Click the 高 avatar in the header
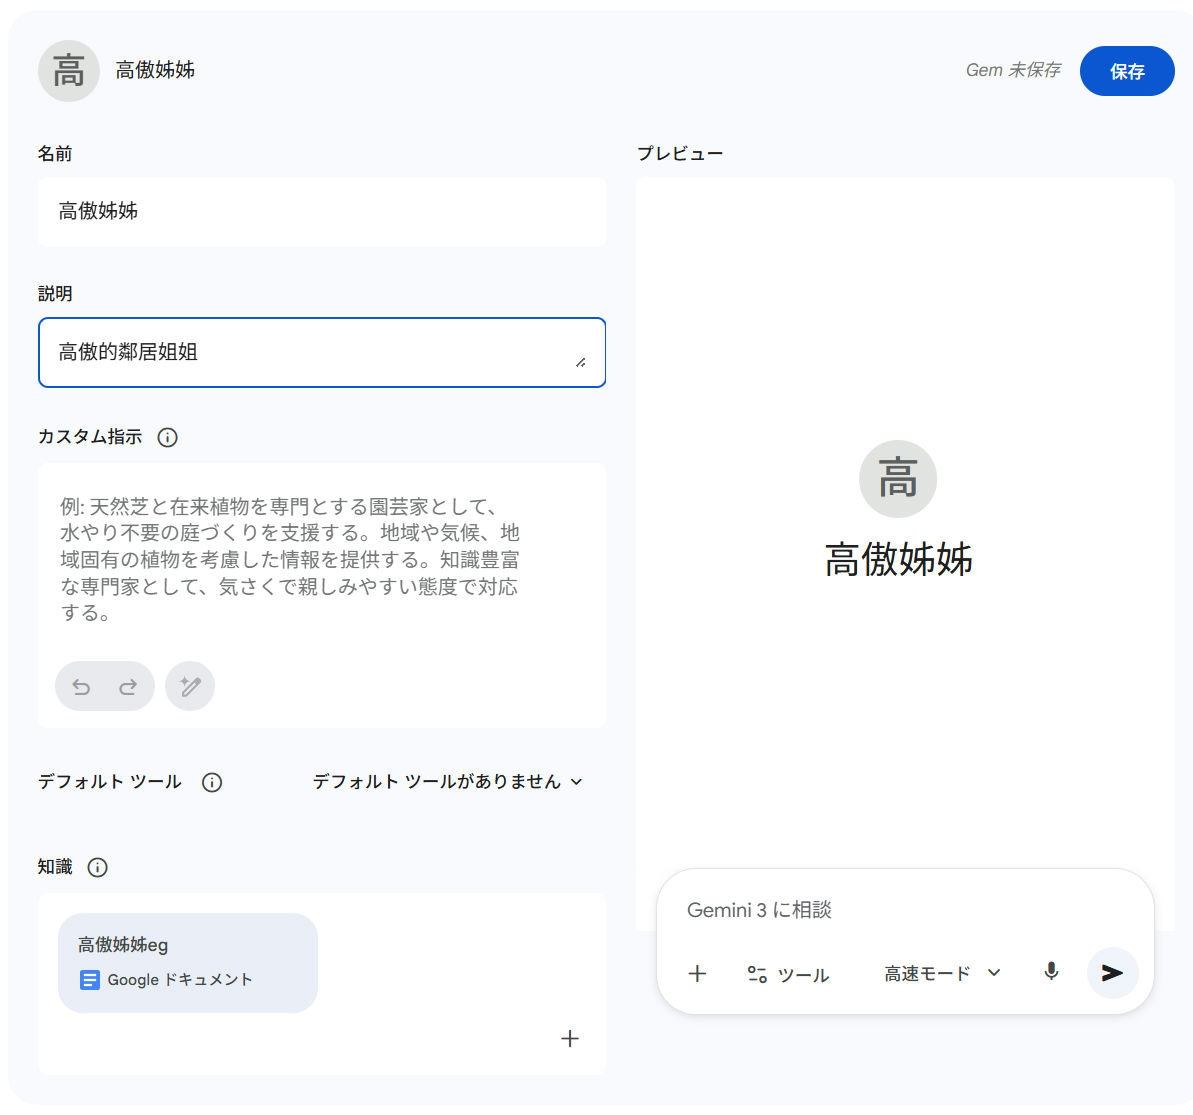 point(69,71)
